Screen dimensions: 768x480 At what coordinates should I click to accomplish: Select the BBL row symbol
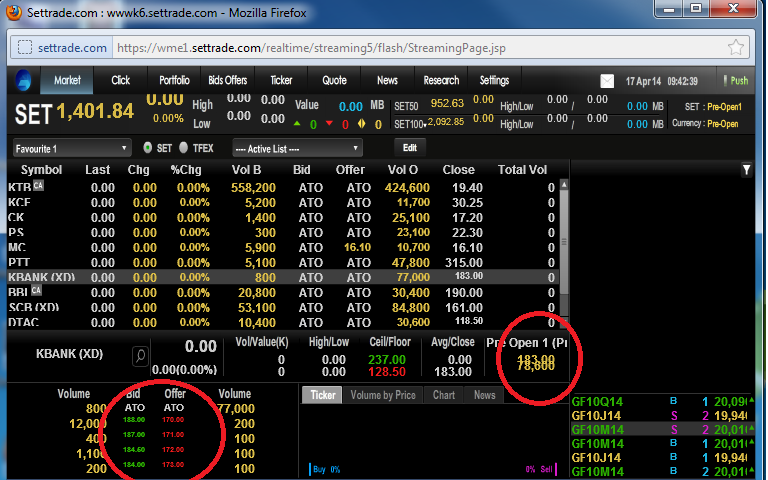[18, 292]
